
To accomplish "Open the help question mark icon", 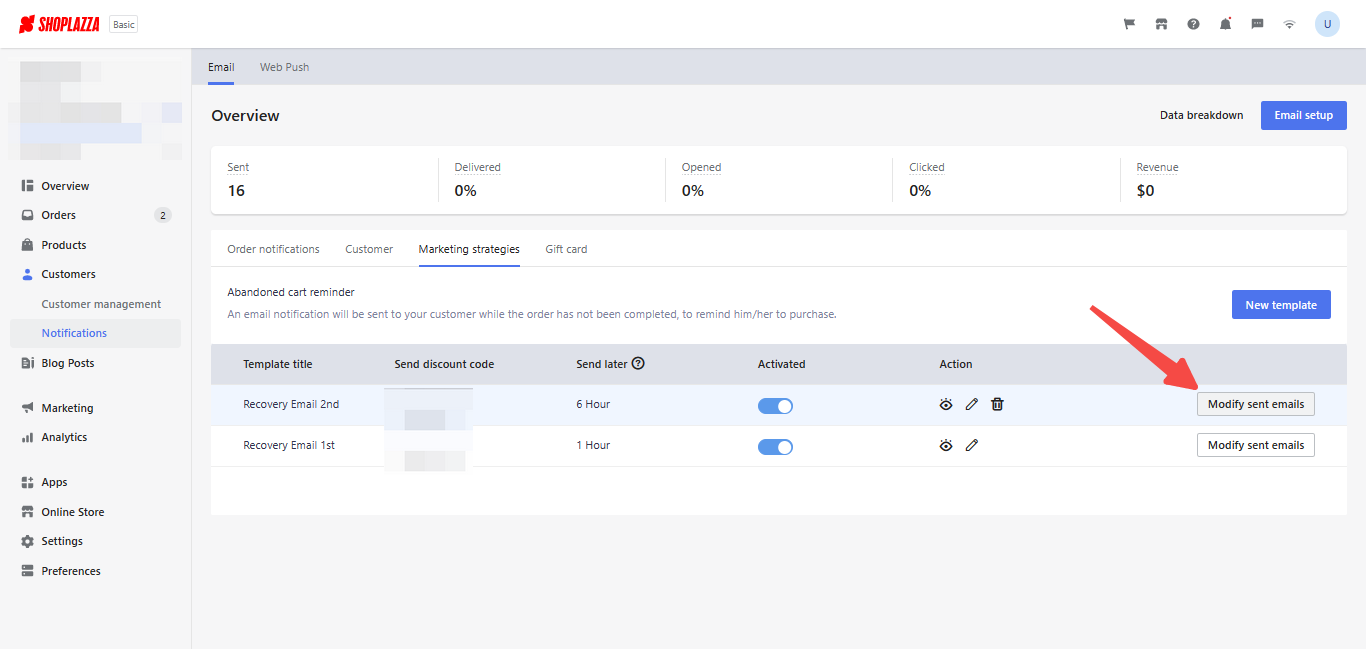I will (1193, 24).
